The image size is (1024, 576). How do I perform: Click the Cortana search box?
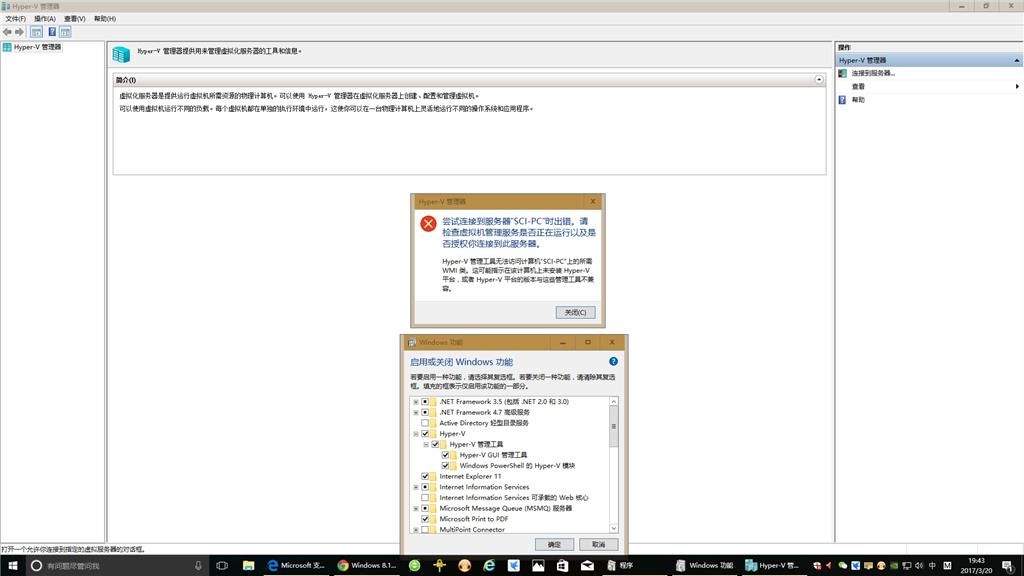118,566
